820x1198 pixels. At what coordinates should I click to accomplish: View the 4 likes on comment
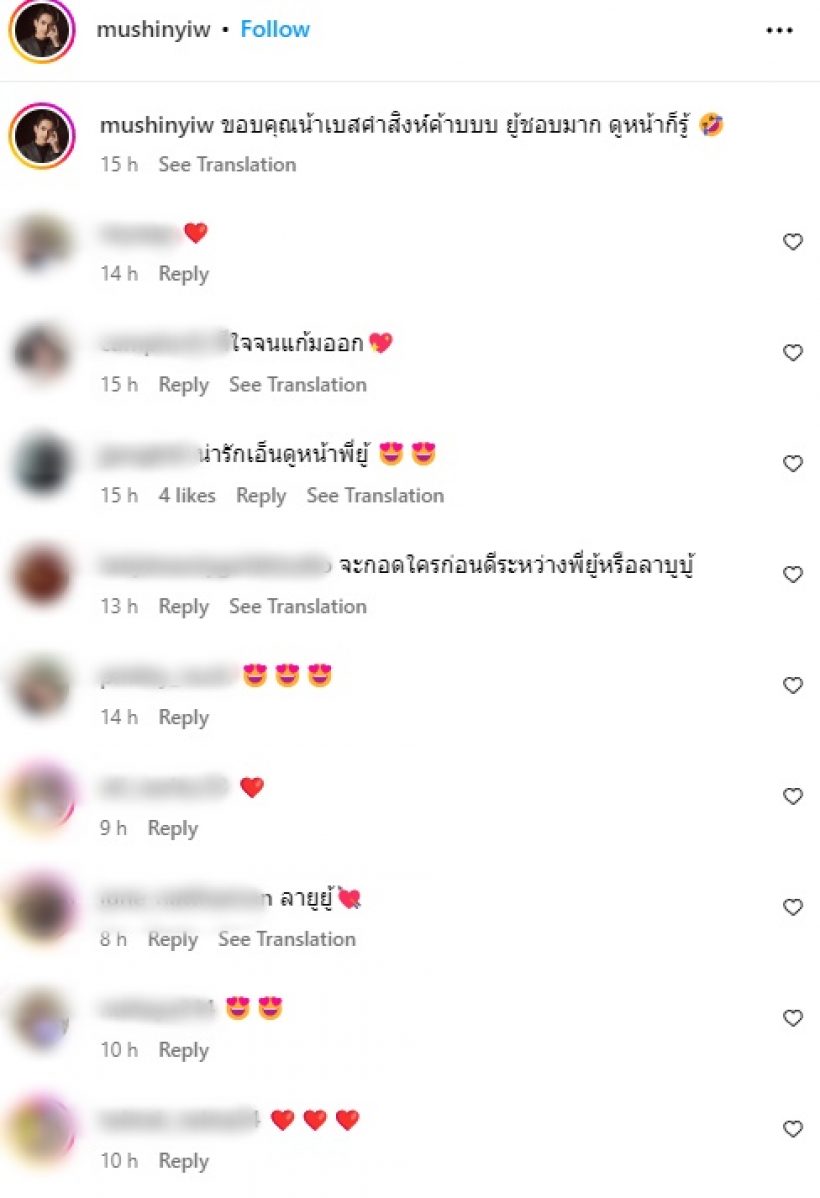[x=187, y=496]
